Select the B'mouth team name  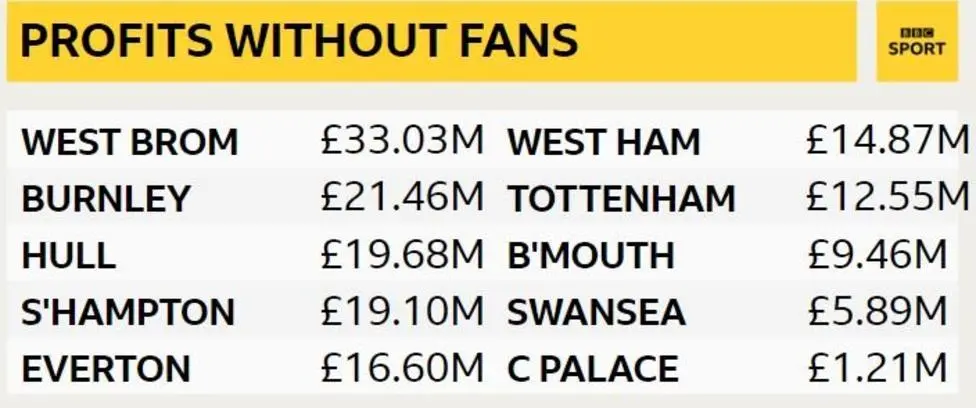(x=591, y=256)
